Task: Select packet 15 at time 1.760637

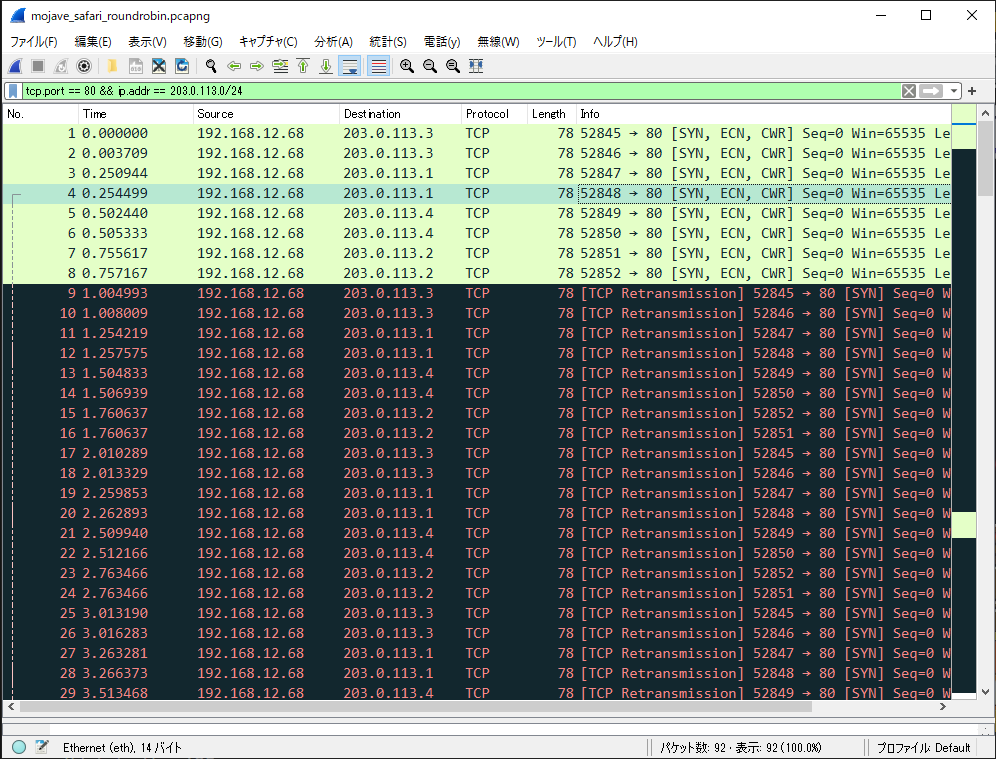Action: coord(476,413)
